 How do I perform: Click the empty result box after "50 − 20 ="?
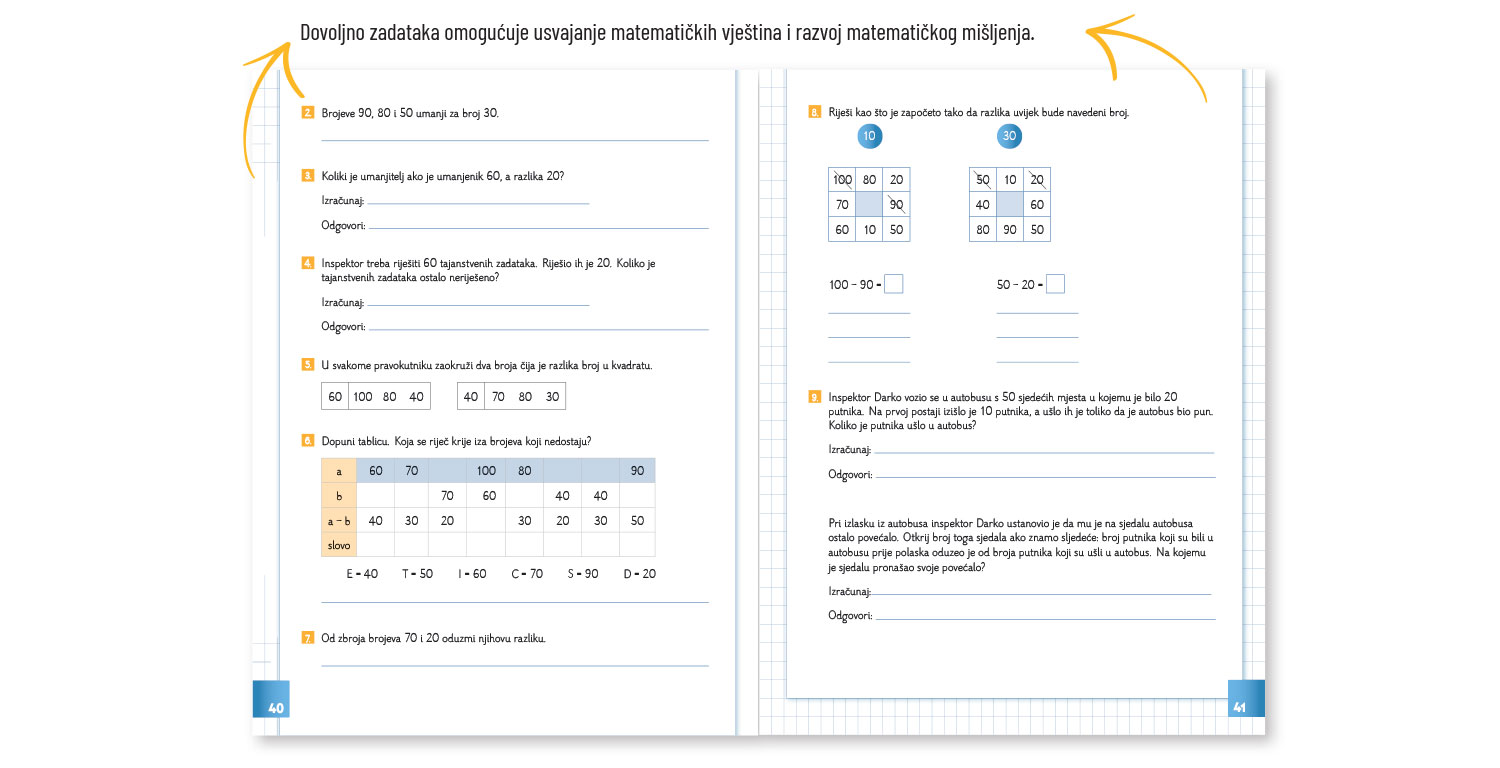click(x=1055, y=284)
